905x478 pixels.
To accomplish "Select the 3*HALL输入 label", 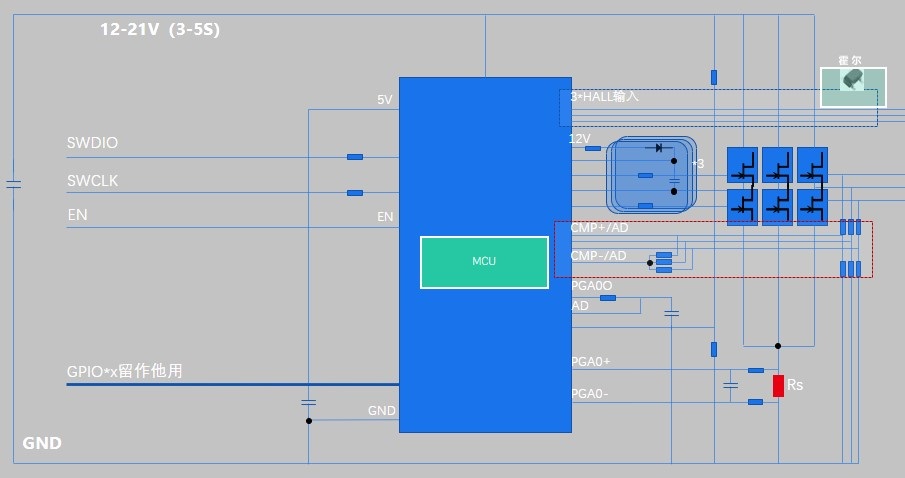I will [604, 97].
